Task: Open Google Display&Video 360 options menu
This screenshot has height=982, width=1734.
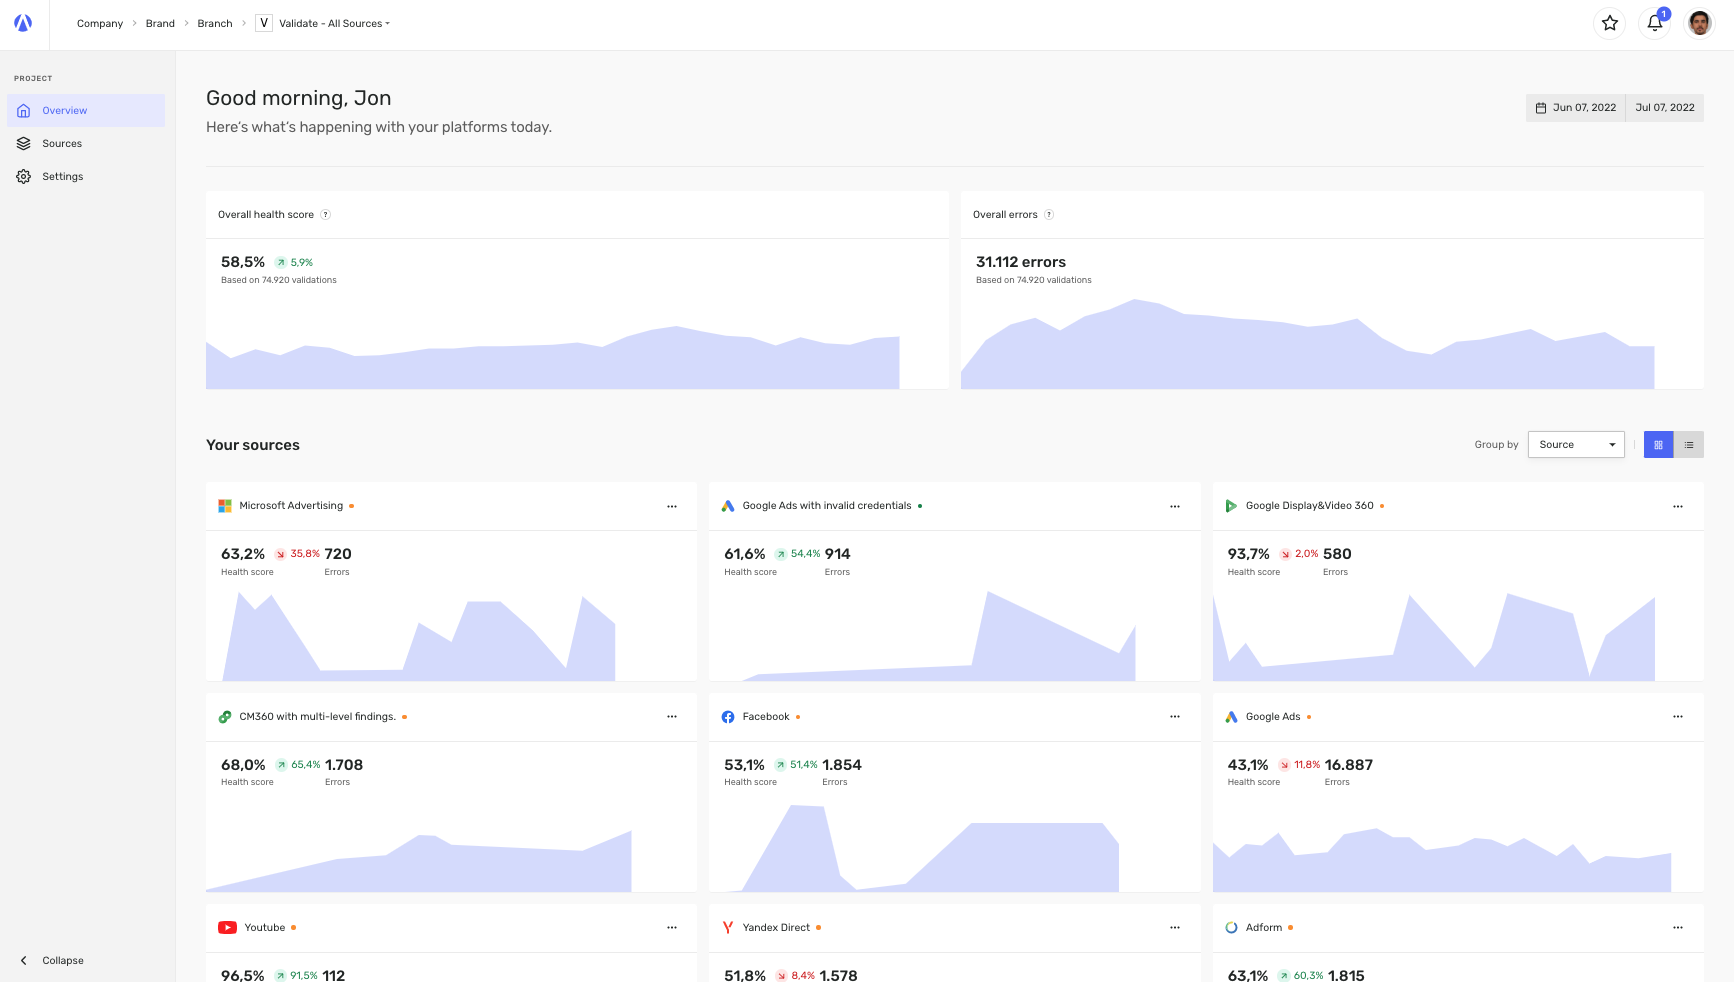Action: (x=1678, y=506)
